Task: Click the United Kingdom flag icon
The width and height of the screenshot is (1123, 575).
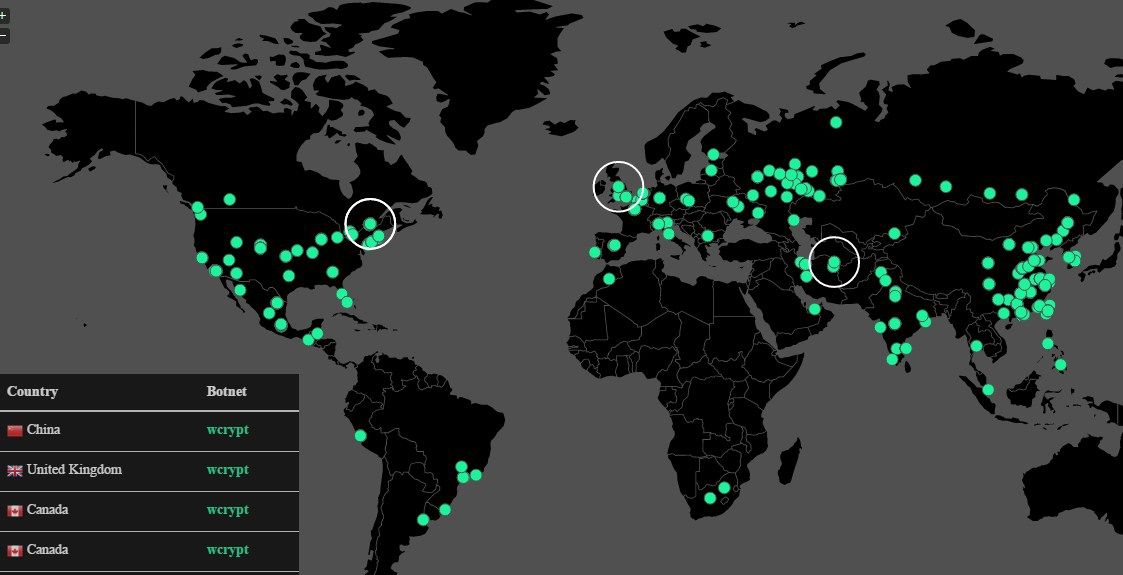Action: [x=15, y=470]
